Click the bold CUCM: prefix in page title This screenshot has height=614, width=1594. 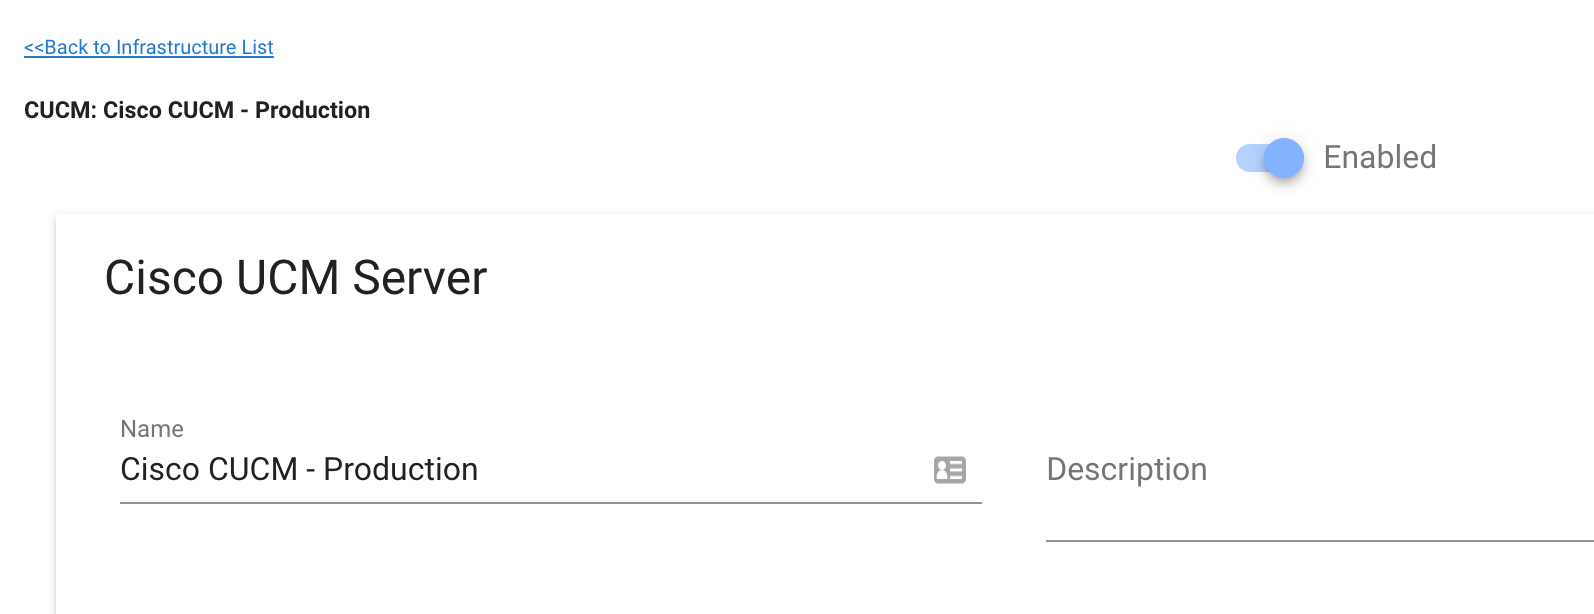(60, 110)
